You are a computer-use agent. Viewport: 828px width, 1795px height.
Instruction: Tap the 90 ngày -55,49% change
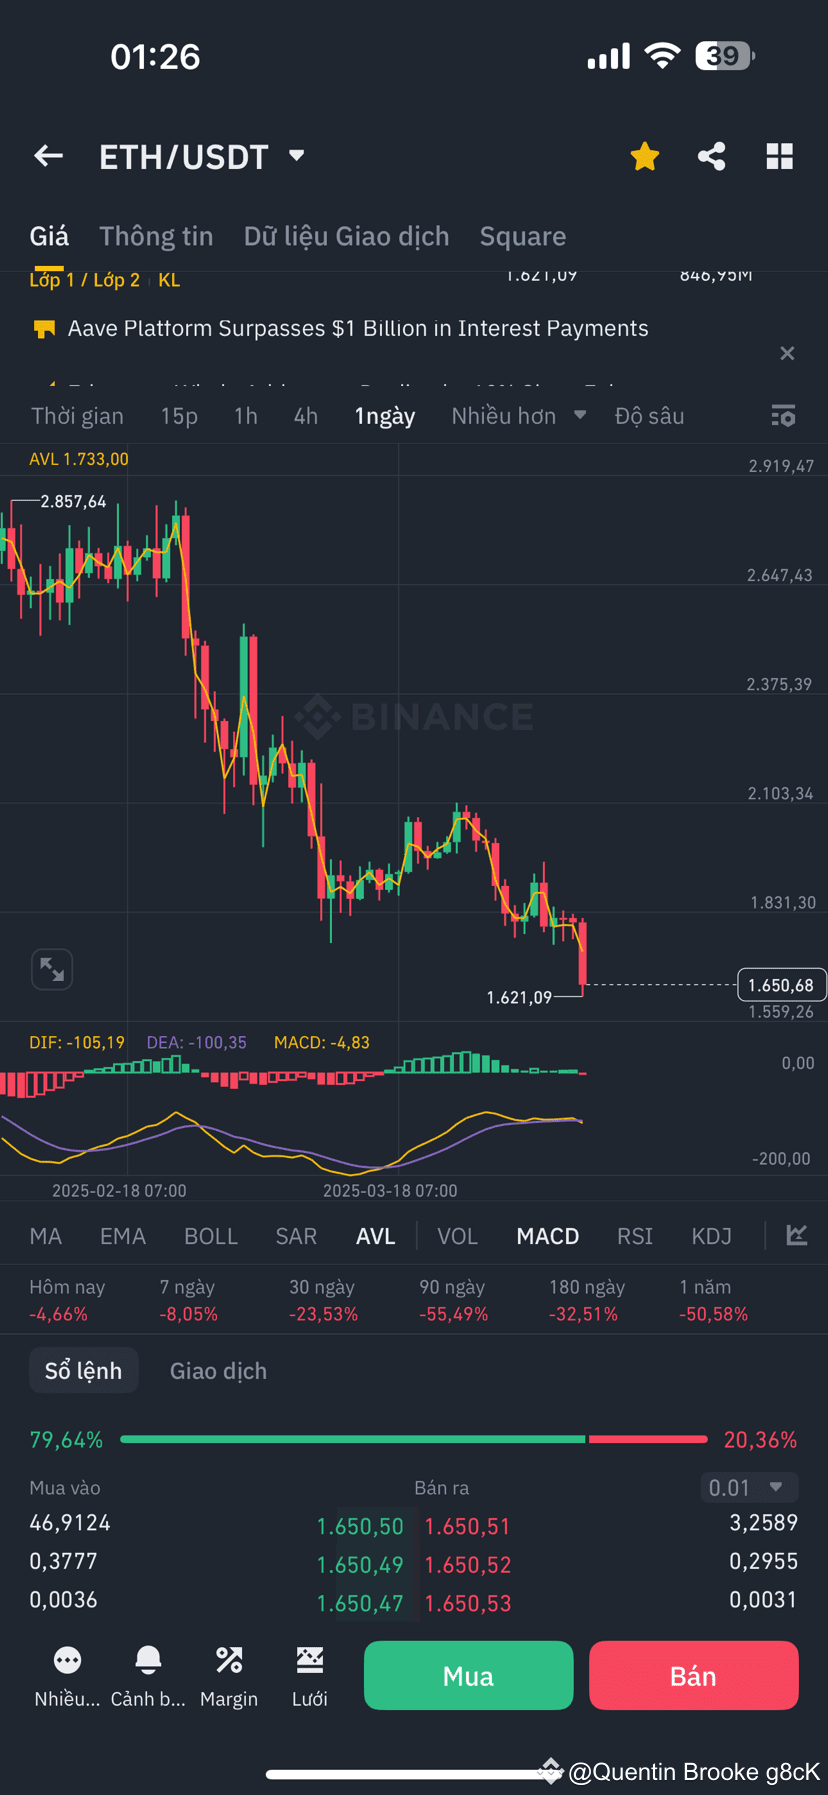pos(454,1300)
